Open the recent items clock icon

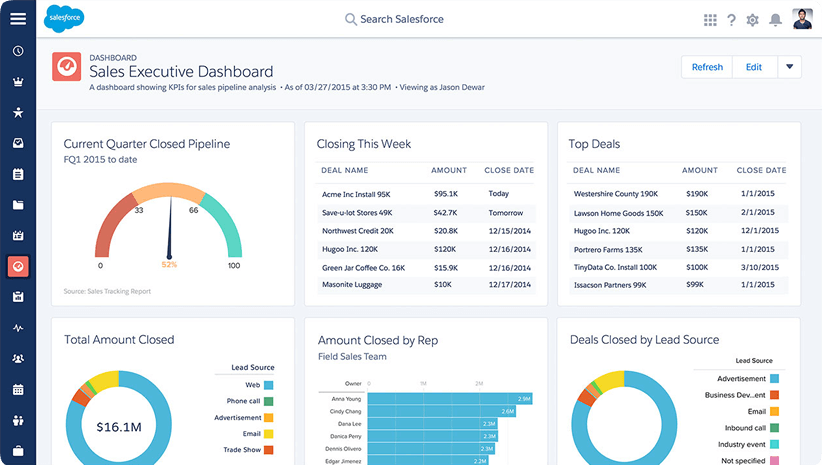(x=18, y=51)
